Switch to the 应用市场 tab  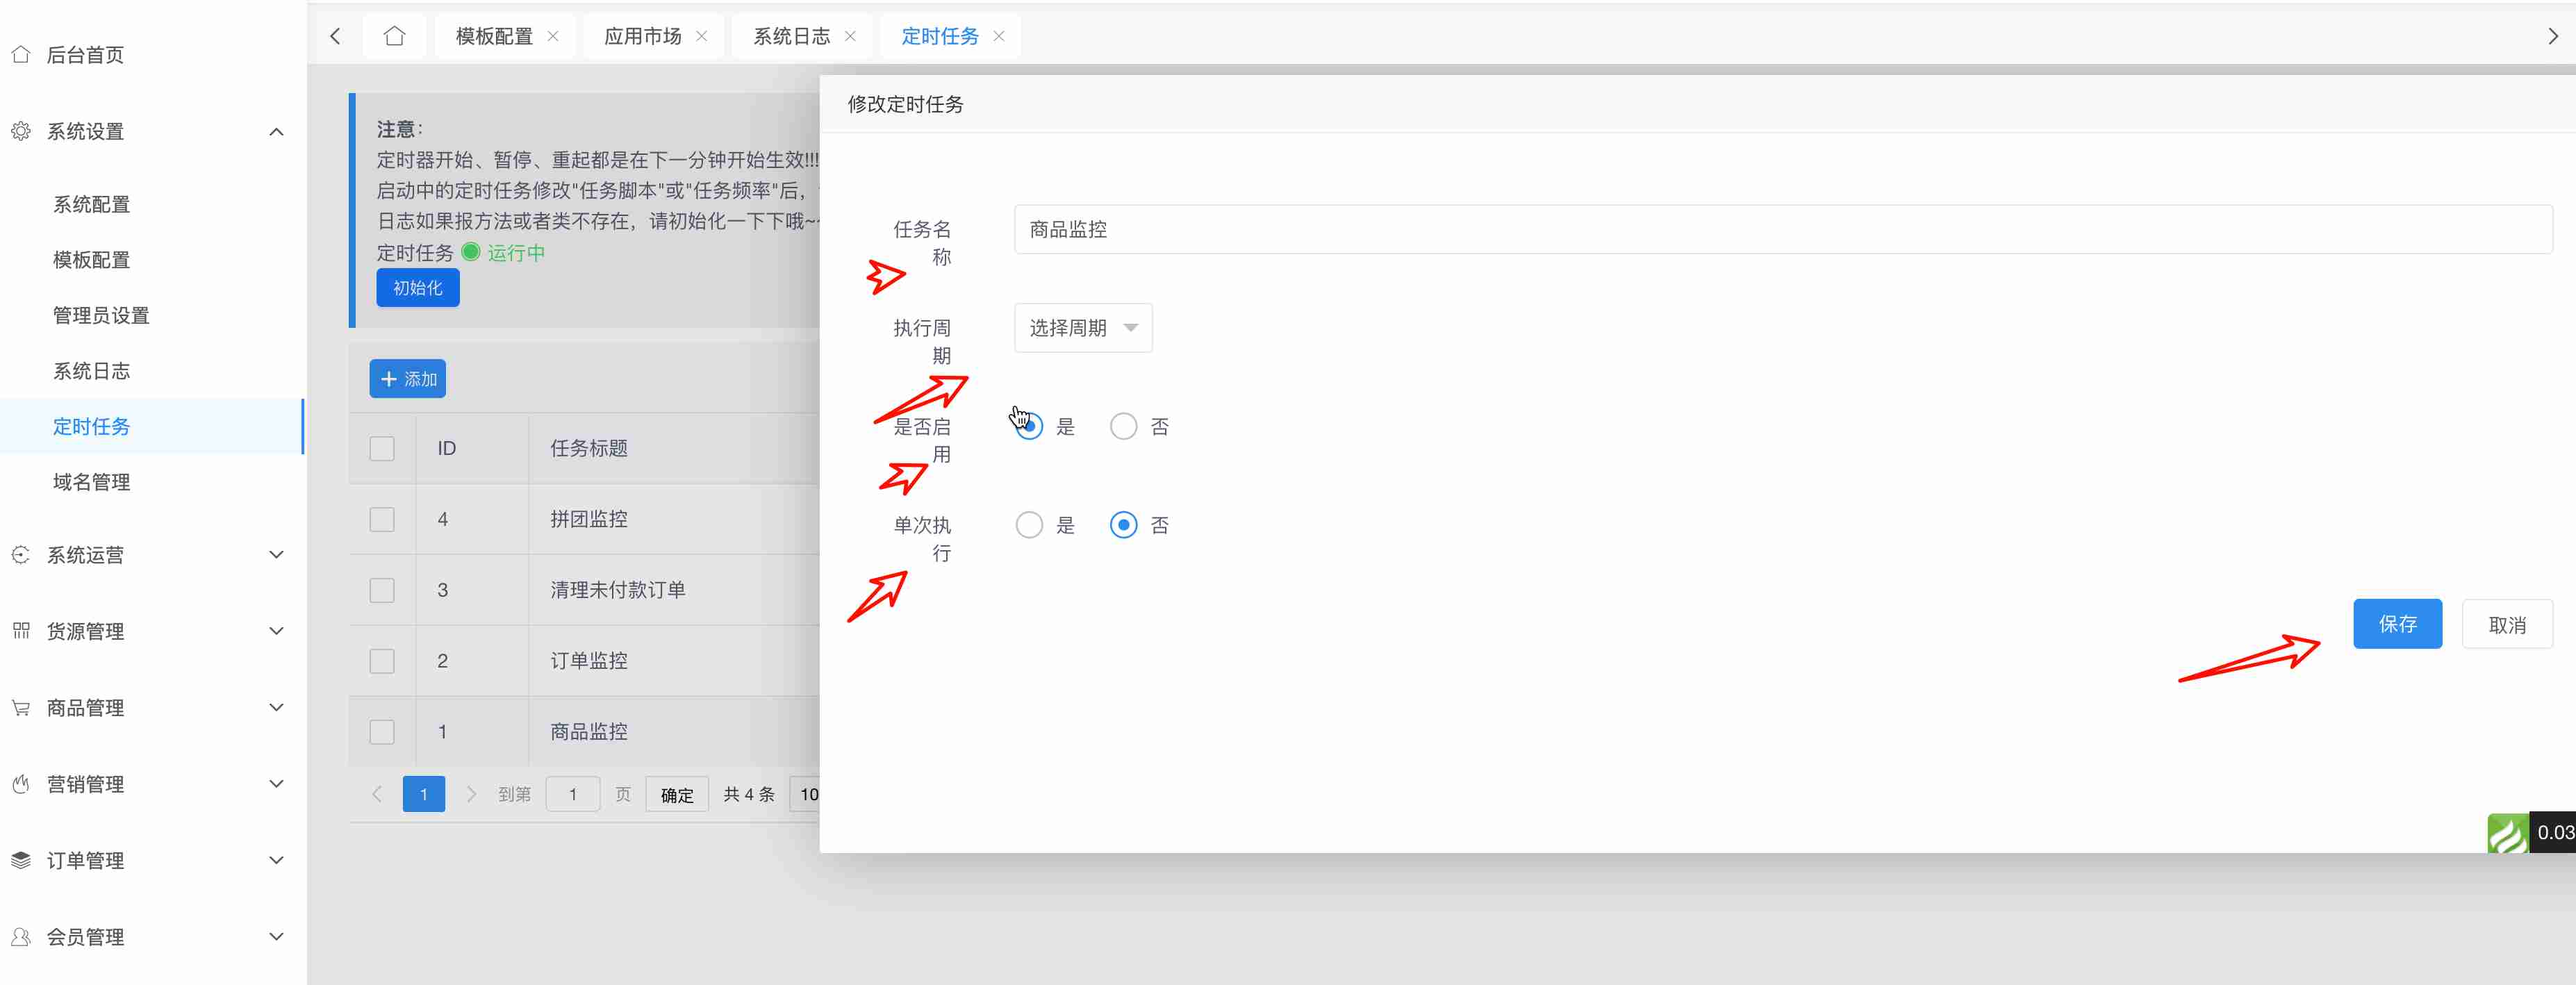click(x=642, y=36)
